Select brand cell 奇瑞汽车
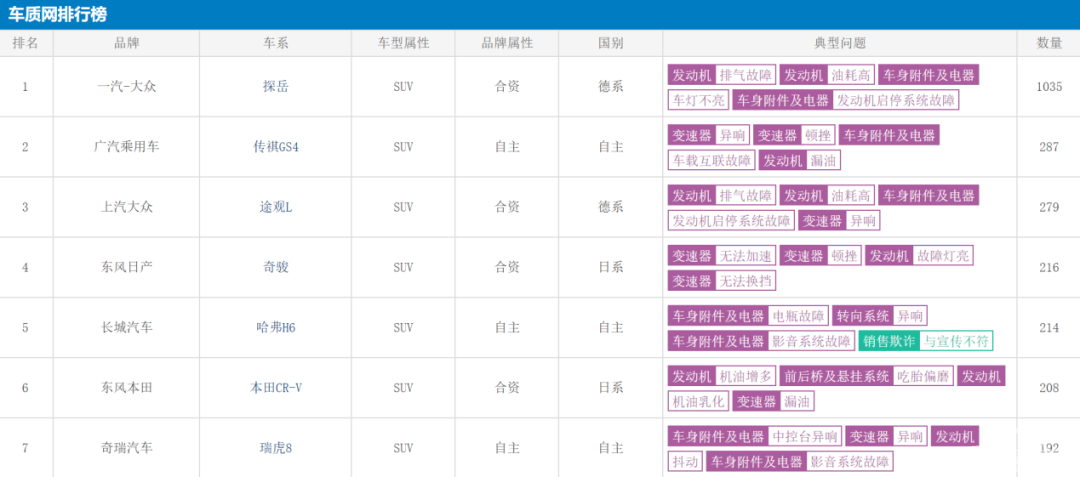1080x477 pixels. (126, 448)
